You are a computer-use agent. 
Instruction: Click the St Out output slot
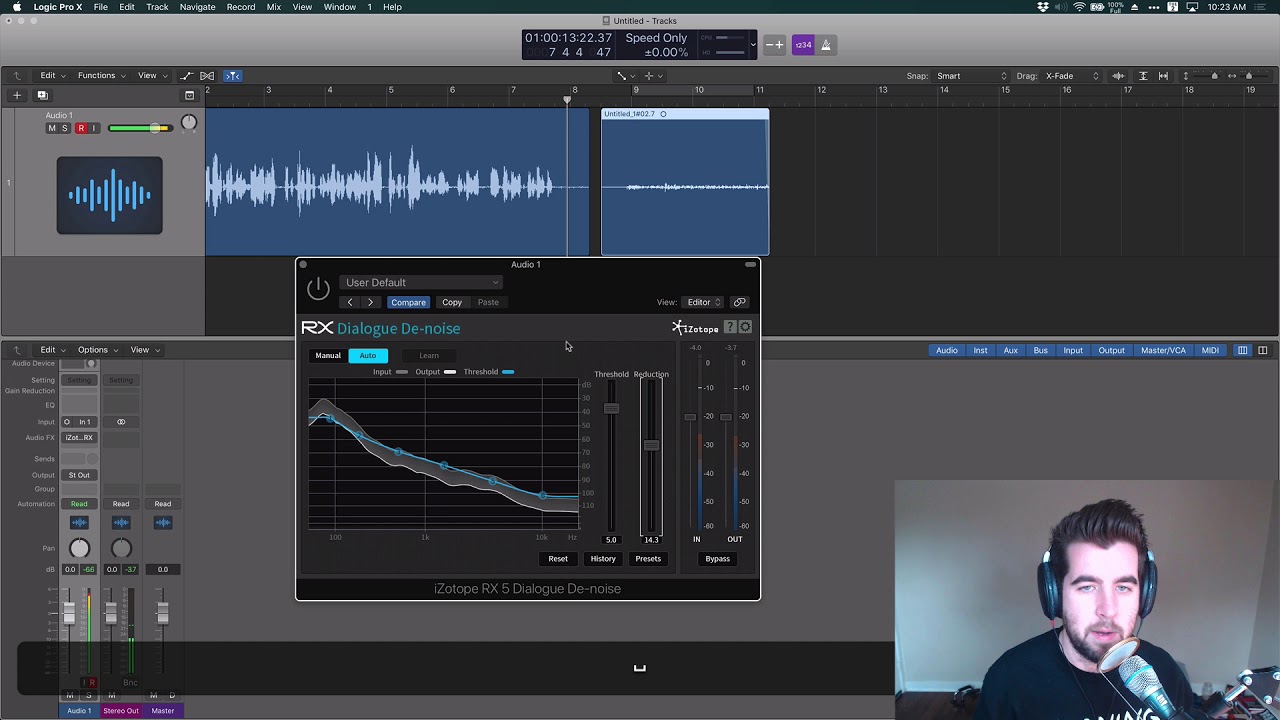[79, 475]
